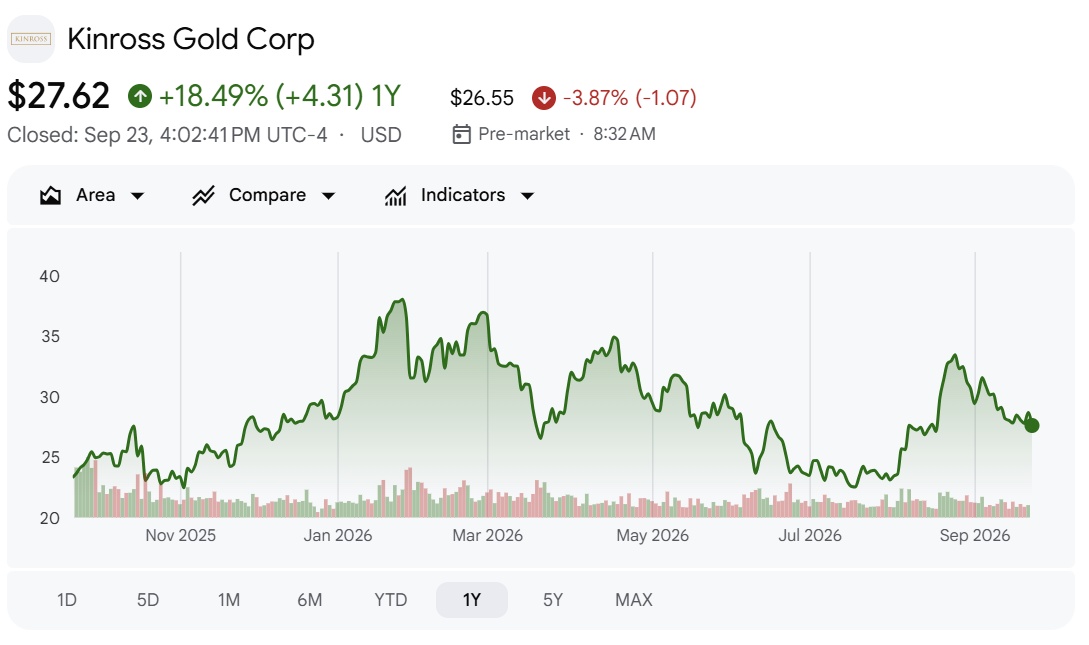
Task: Select the 6M range tab
Action: click(310, 600)
